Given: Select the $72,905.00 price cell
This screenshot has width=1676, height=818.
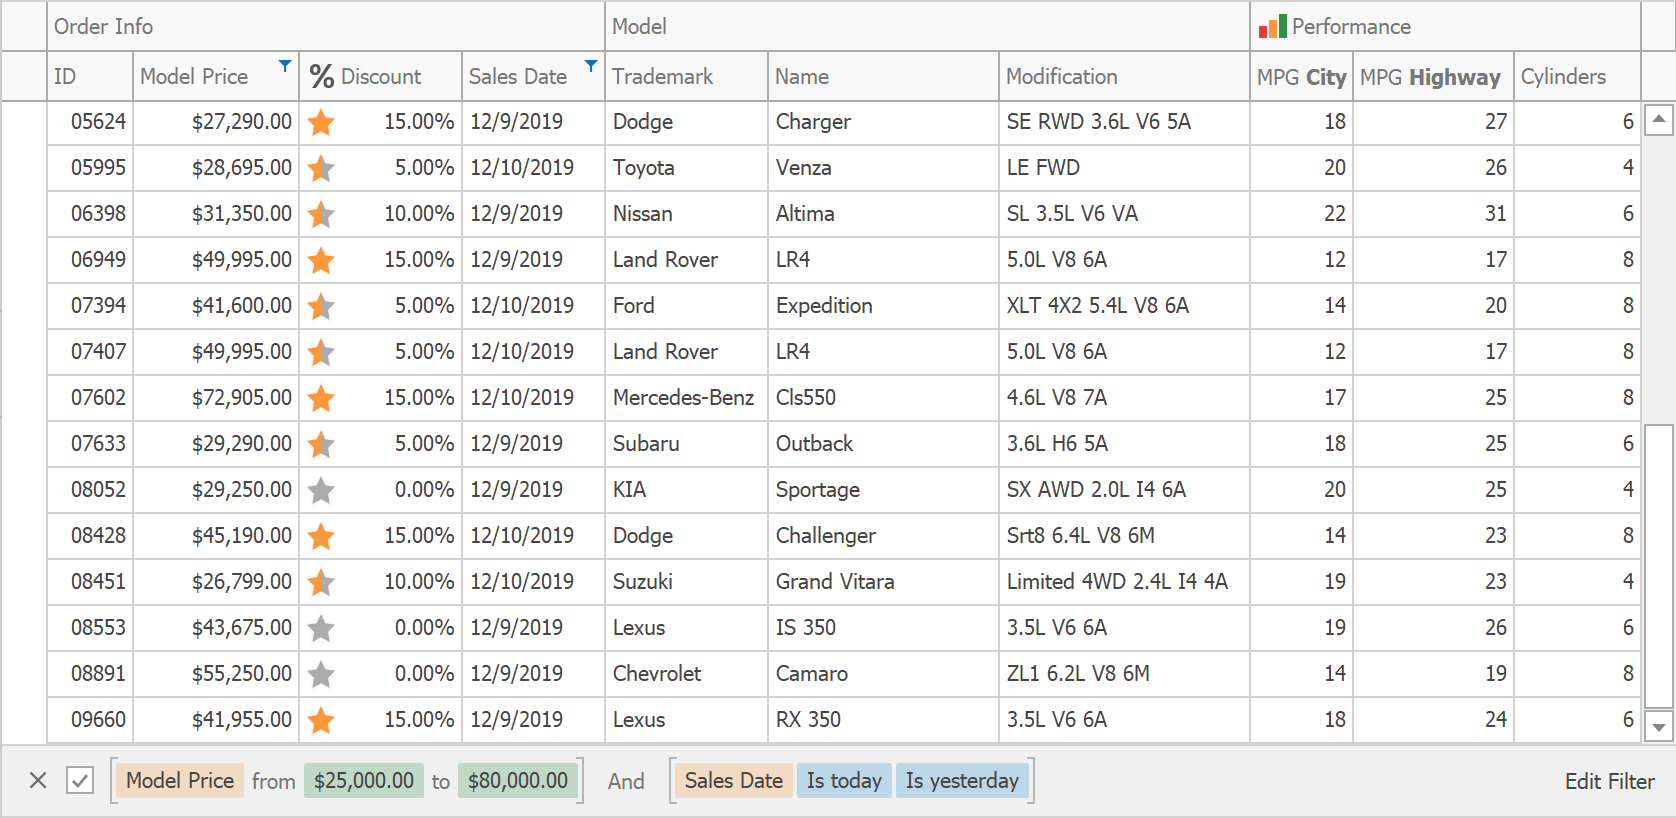Looking at the screenshot, I should [x=216, y=398].
